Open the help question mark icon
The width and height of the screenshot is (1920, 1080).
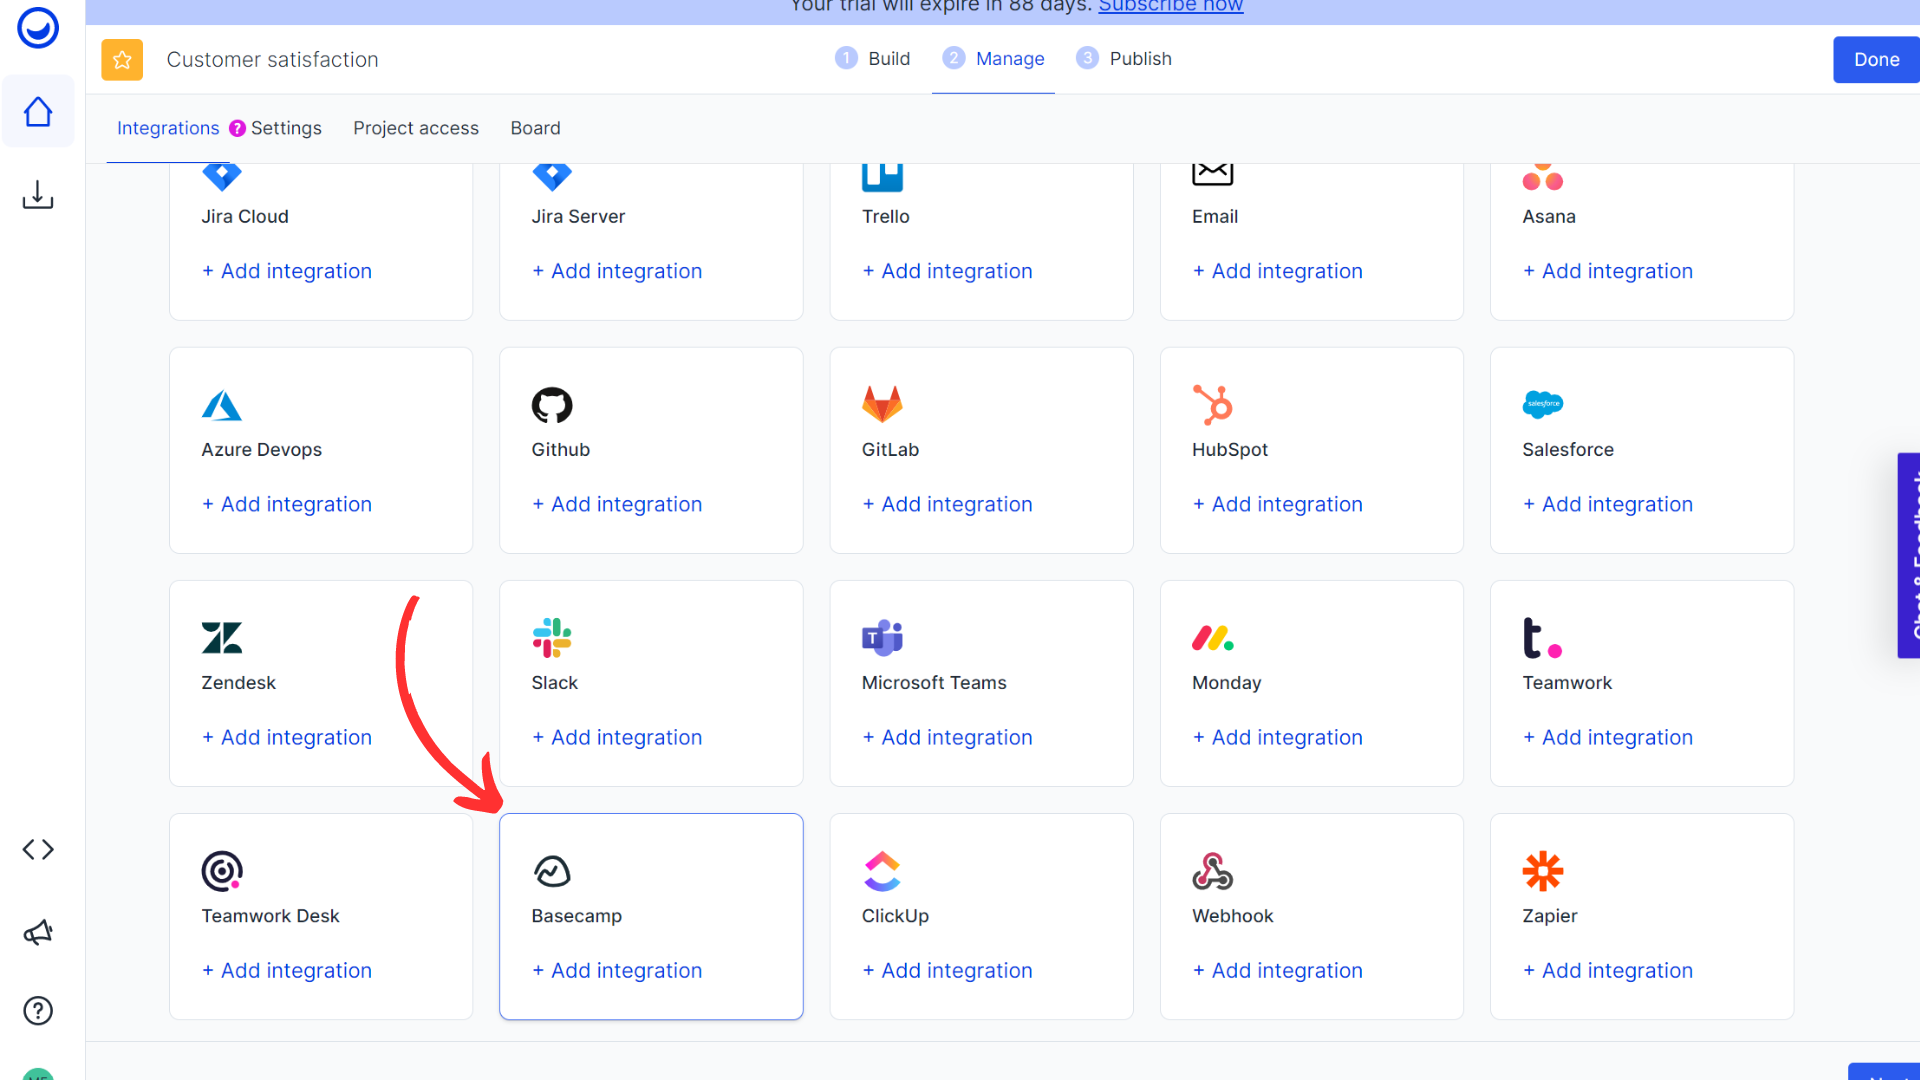point(38,1011)
